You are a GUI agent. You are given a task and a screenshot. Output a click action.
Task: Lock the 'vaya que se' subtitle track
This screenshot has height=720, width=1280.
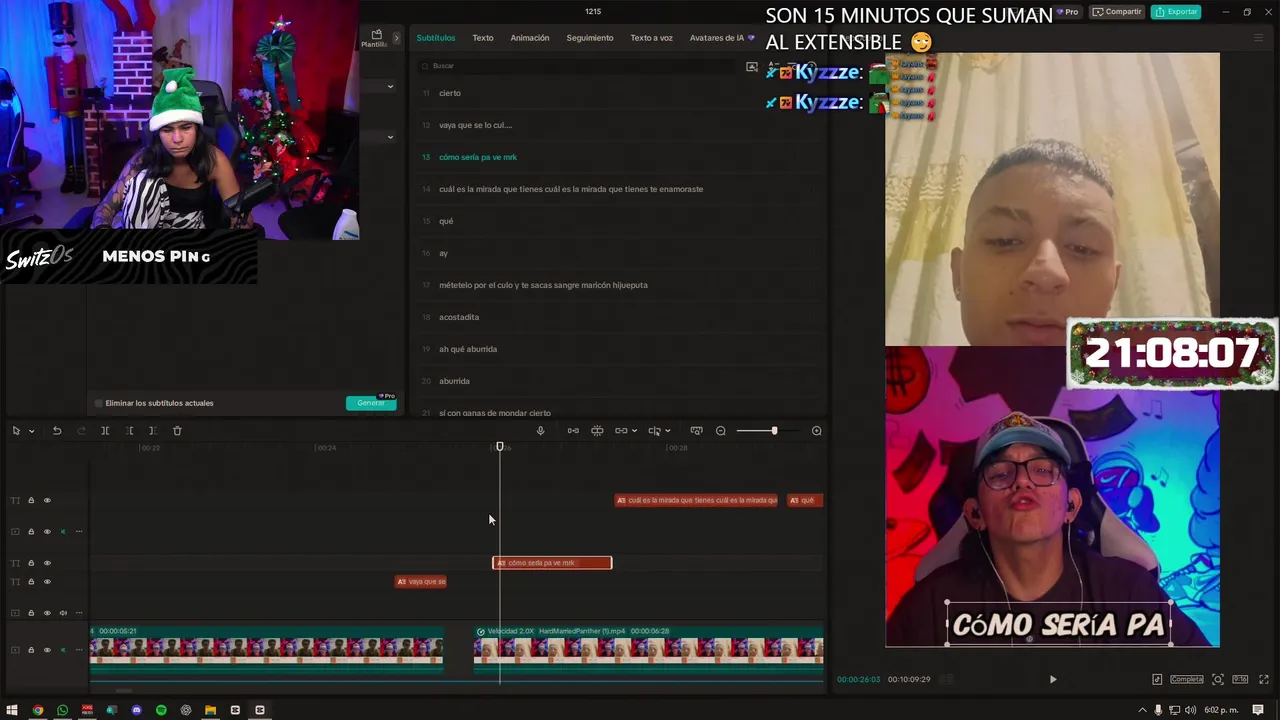31,581
